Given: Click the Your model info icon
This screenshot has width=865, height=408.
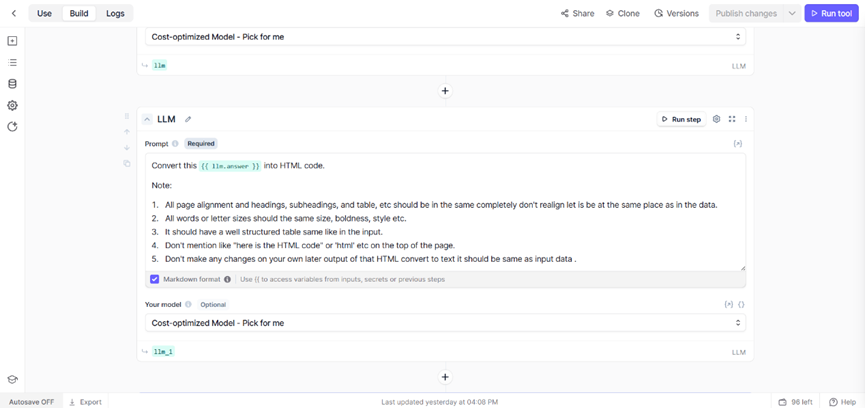Looking at the screenshot, I should pyautogui.click(x=188, y=304).
